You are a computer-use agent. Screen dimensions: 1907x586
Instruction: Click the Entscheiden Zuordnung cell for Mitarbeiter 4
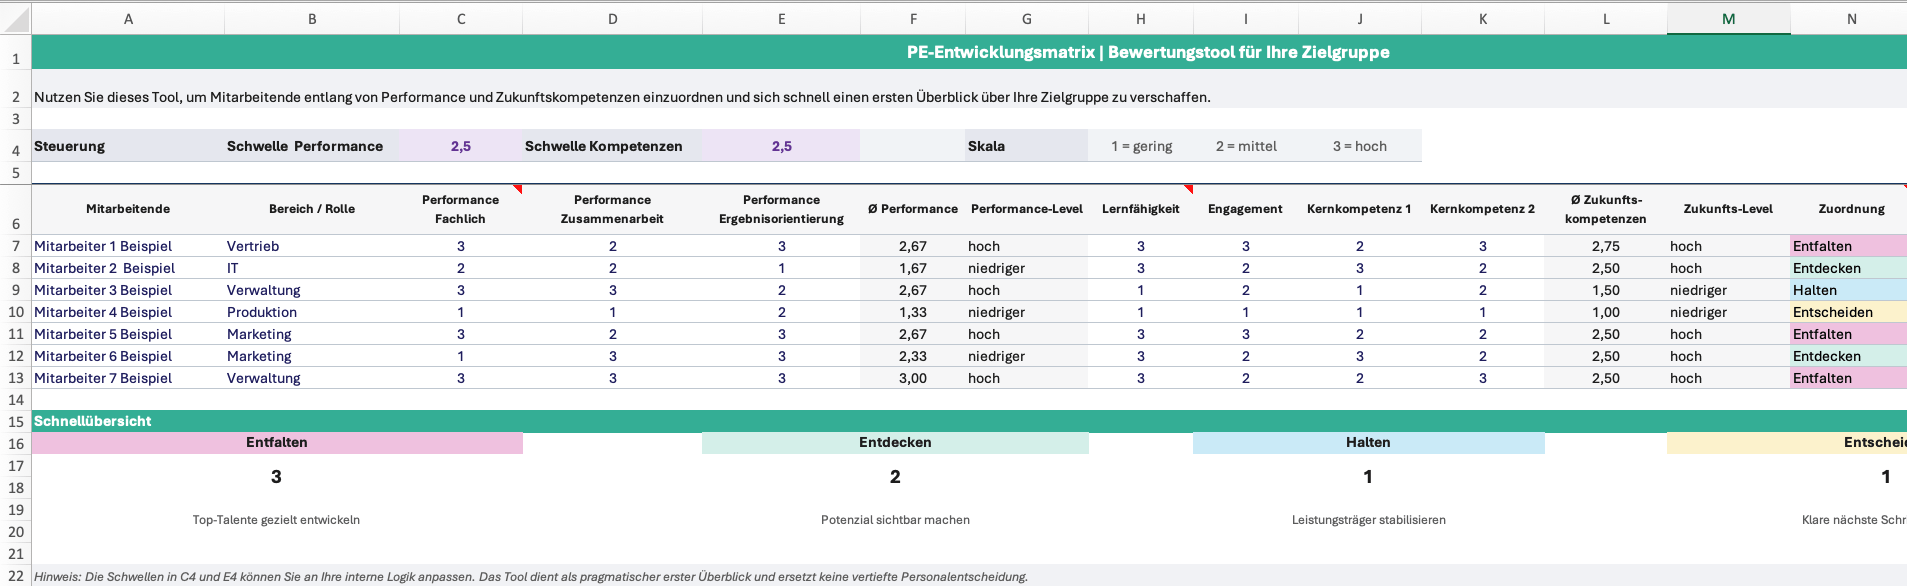click(1849, 312)
